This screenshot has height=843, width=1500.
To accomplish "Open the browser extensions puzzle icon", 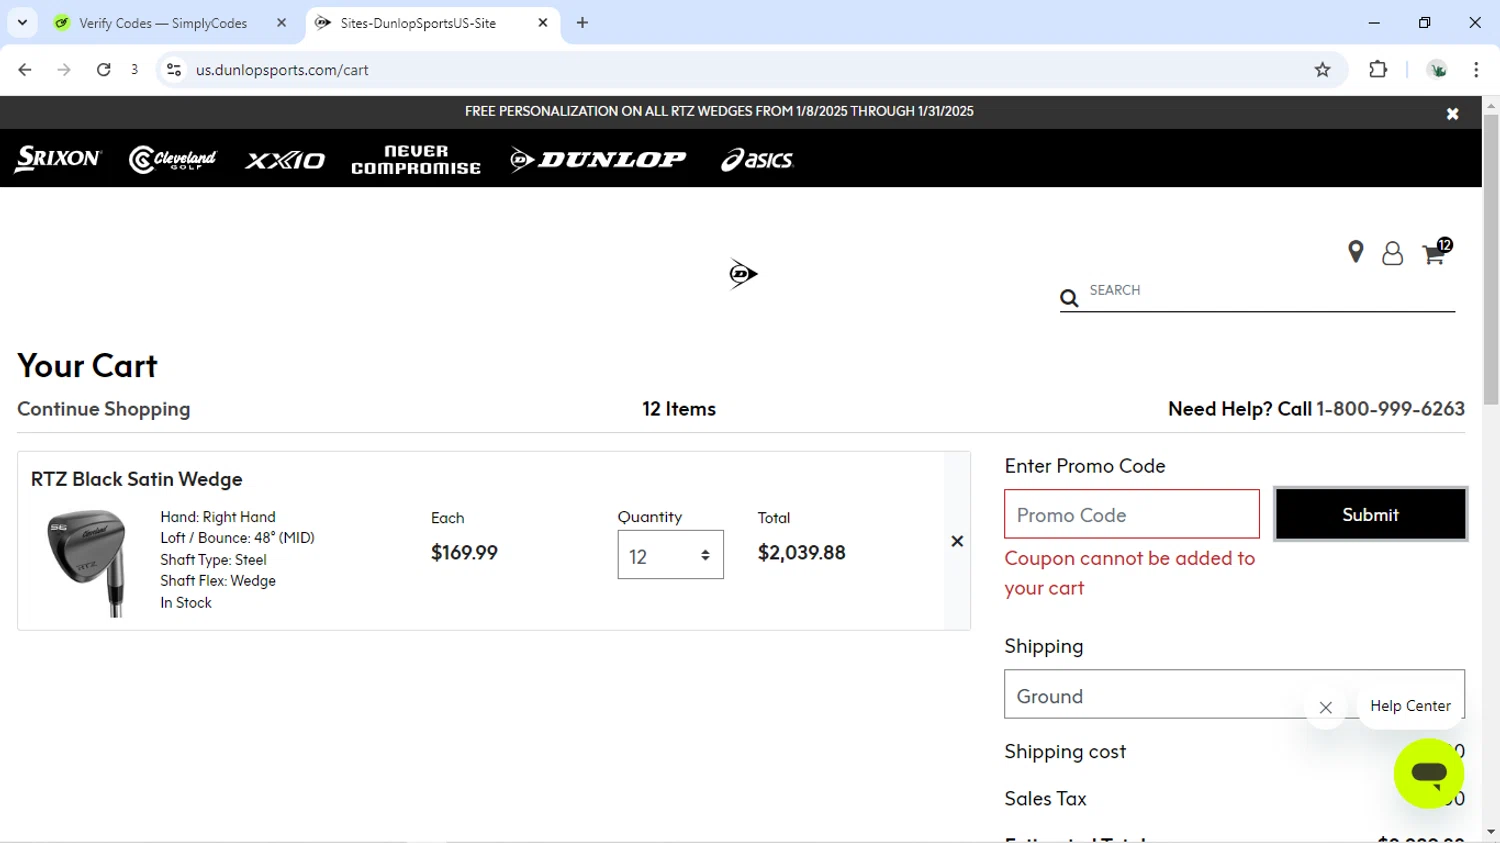I will [x=1378, y=70].
